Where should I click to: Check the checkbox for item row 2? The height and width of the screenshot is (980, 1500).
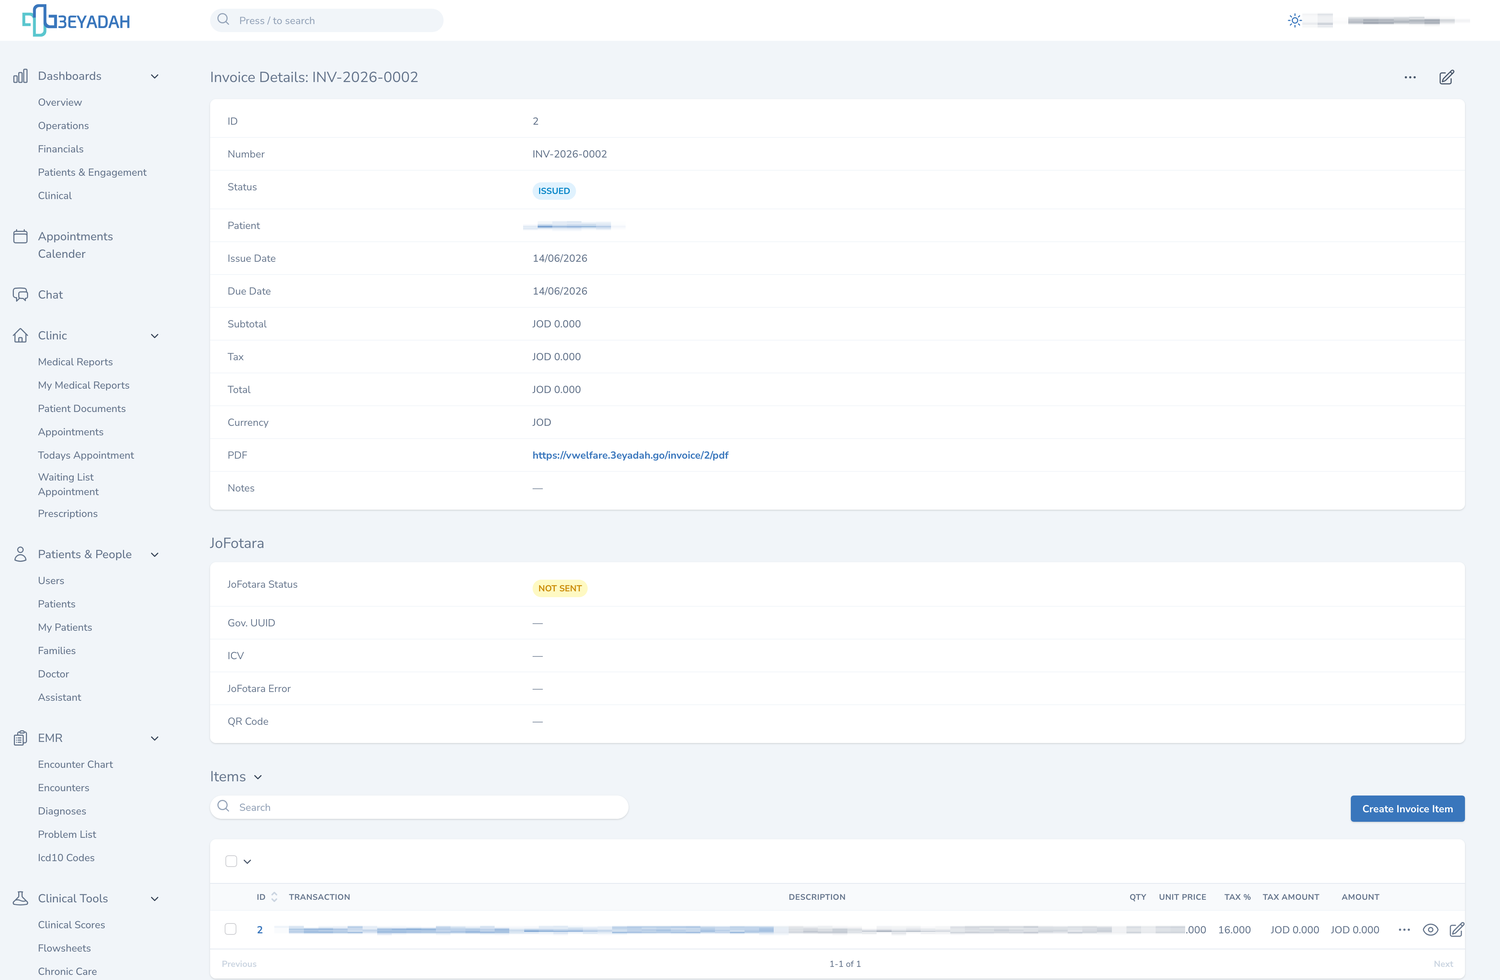coord(231,929)
